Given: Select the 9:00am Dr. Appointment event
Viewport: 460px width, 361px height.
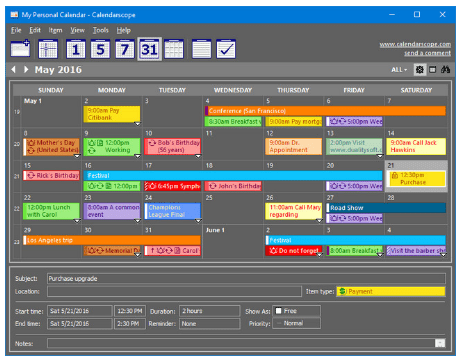Looking at the screenshot, I should [294, 146].
